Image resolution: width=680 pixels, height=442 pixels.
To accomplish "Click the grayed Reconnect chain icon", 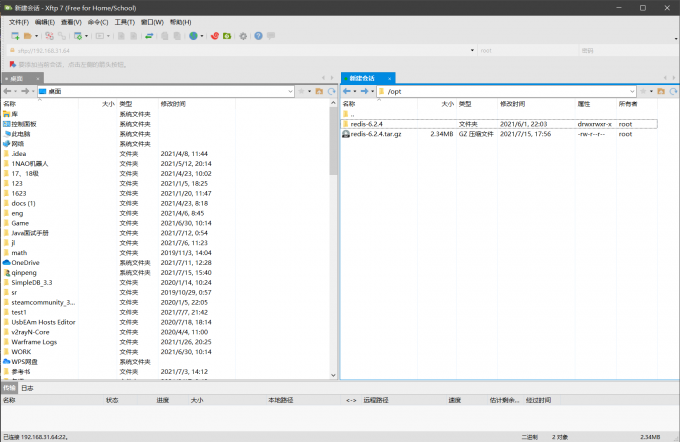I will click(x=62, y=36).
